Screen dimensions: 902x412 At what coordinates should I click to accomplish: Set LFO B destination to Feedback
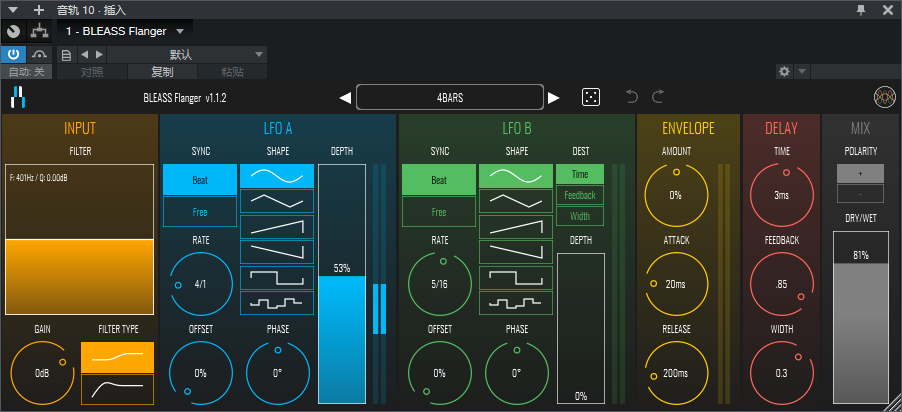click(580, 195)
